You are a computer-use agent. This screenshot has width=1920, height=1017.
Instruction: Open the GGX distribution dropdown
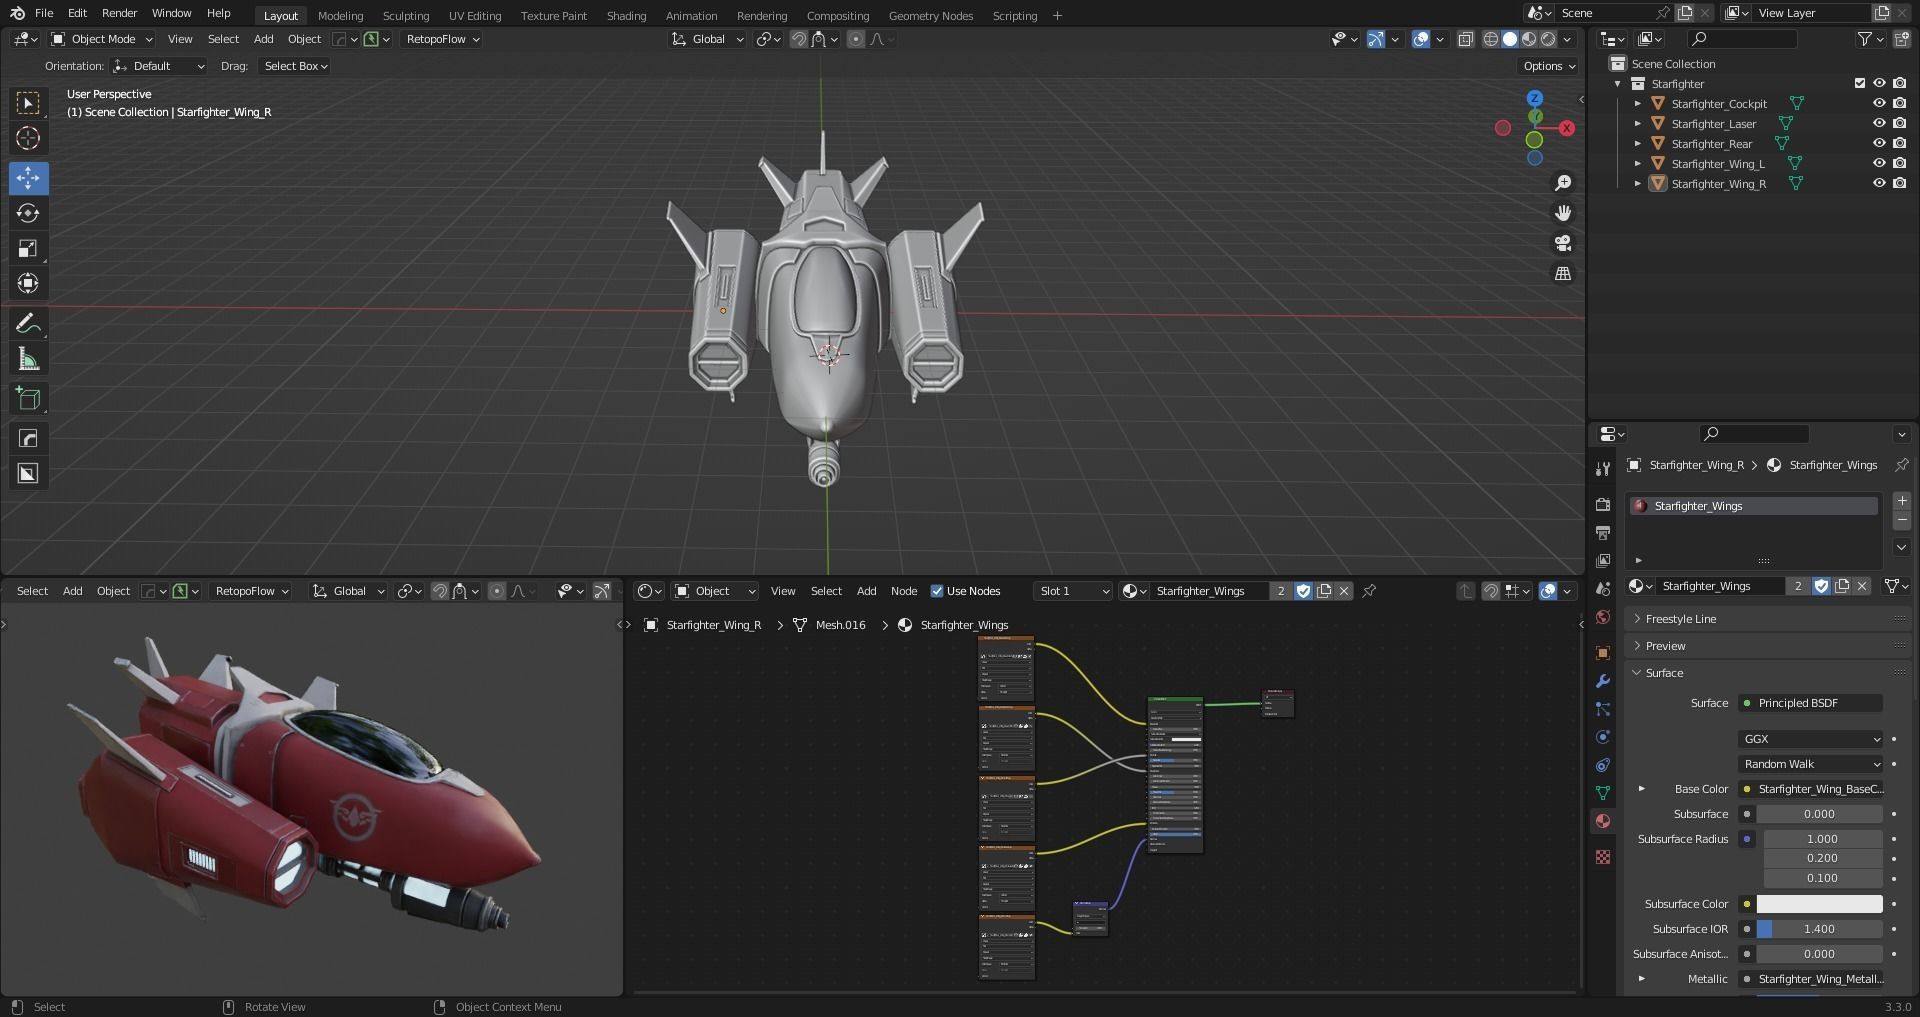click(1810, 739)
